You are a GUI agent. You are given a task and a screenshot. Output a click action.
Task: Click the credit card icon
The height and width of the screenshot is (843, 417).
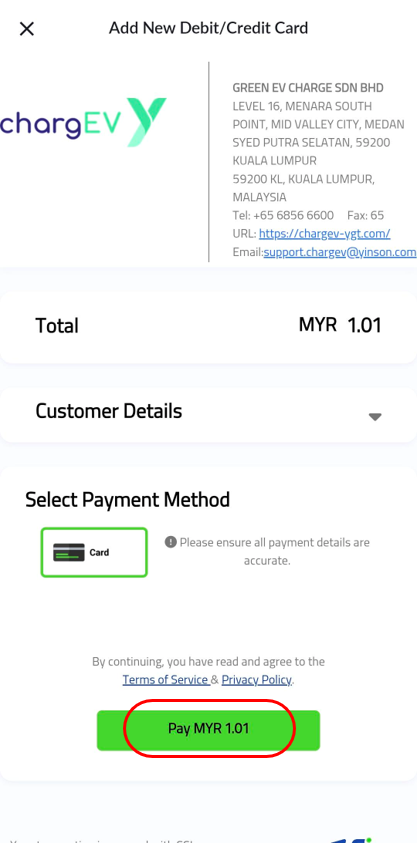tap(69, 553)
